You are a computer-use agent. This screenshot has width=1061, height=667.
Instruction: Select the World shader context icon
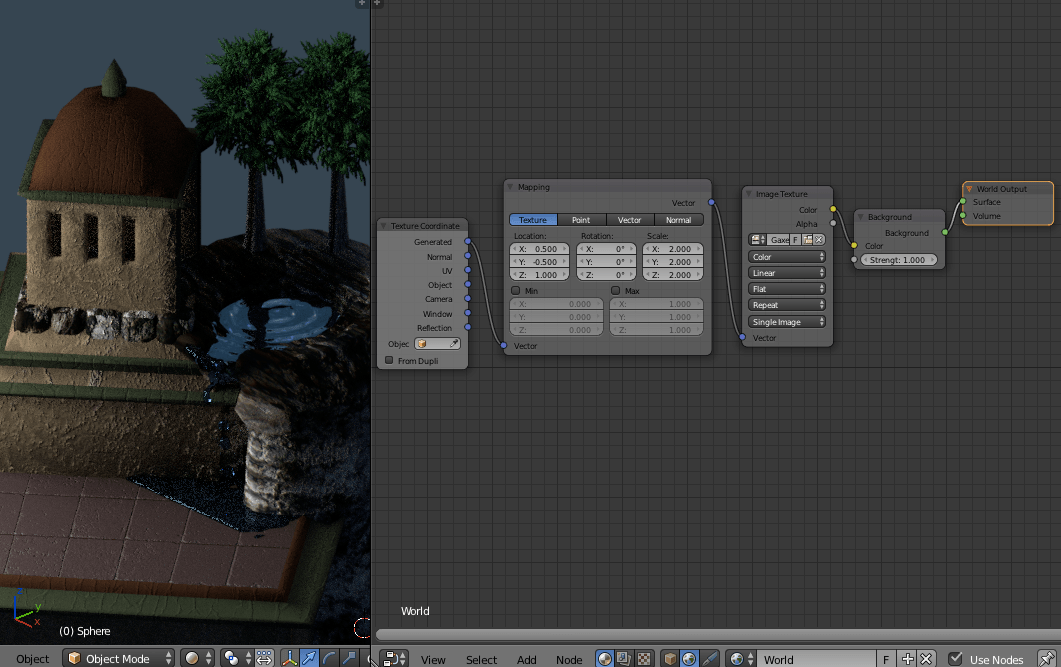[x=689, y=658]
